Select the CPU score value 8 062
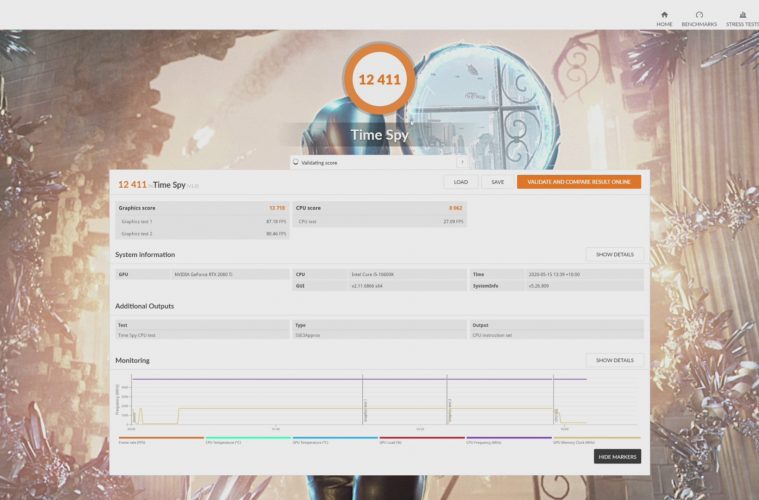Screen dimensions: 759x500 coord(455,208)
